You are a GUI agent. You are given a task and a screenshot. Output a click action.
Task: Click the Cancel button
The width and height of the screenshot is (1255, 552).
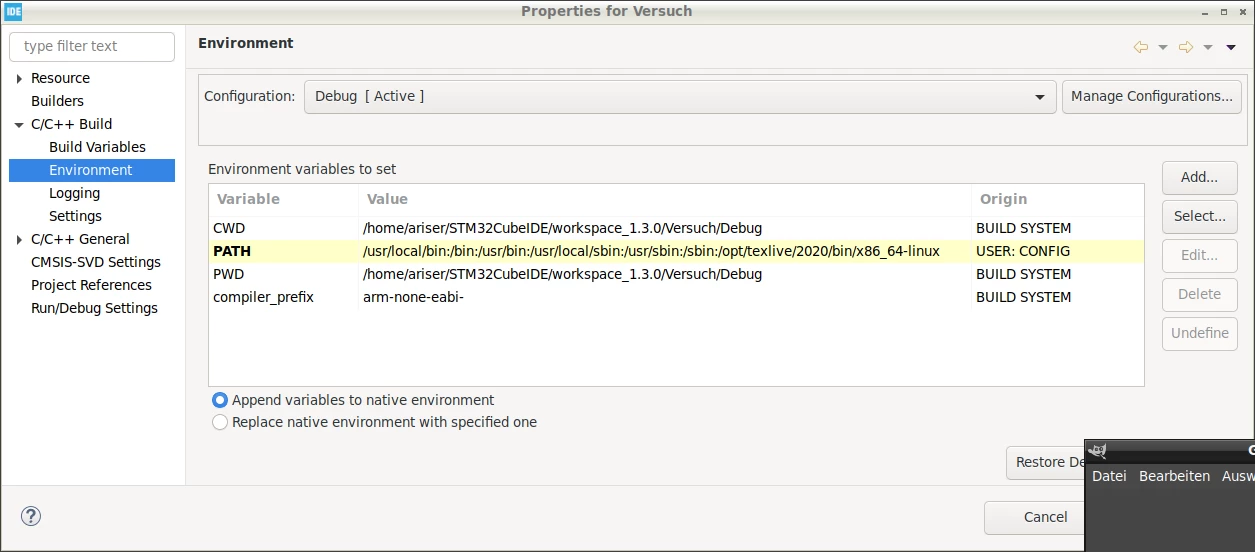coord(1034,518)
